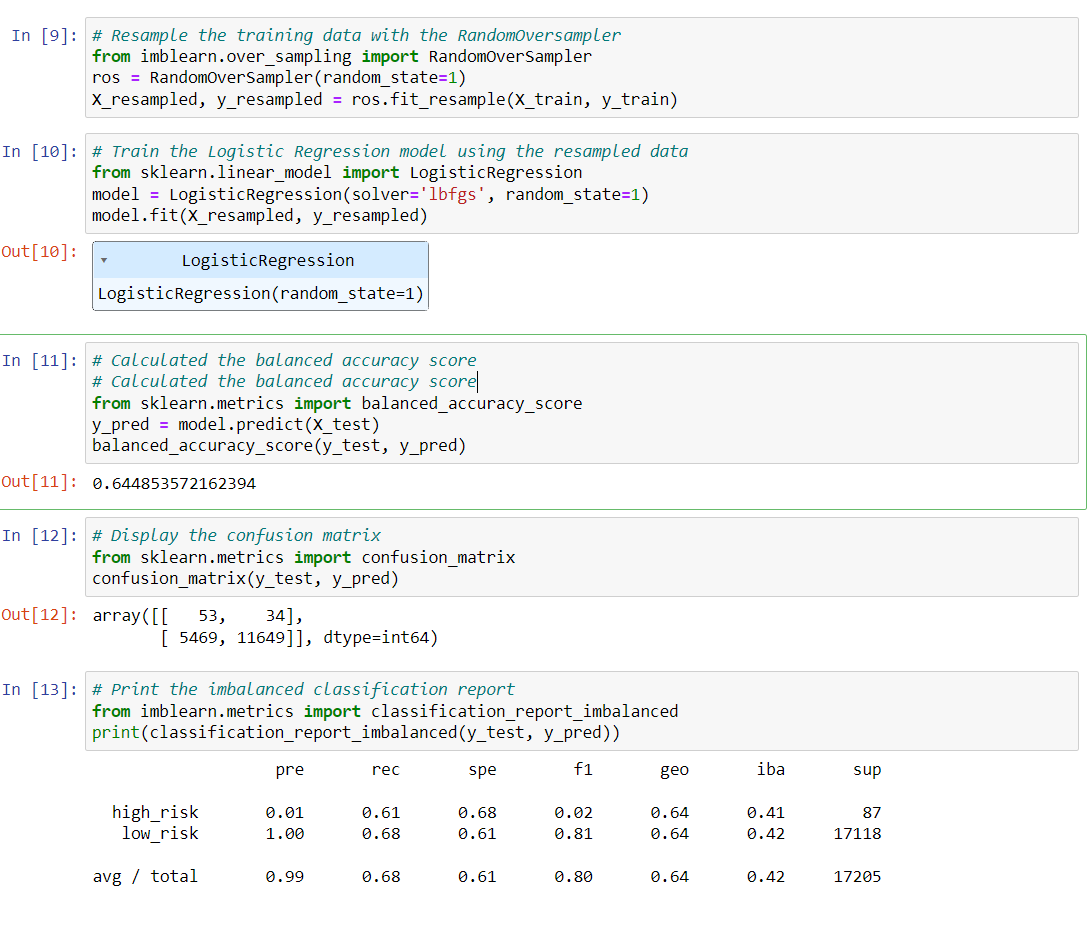Click the low_risk f1 value 0.81
Screen dimensions: 1091x943
573,834
